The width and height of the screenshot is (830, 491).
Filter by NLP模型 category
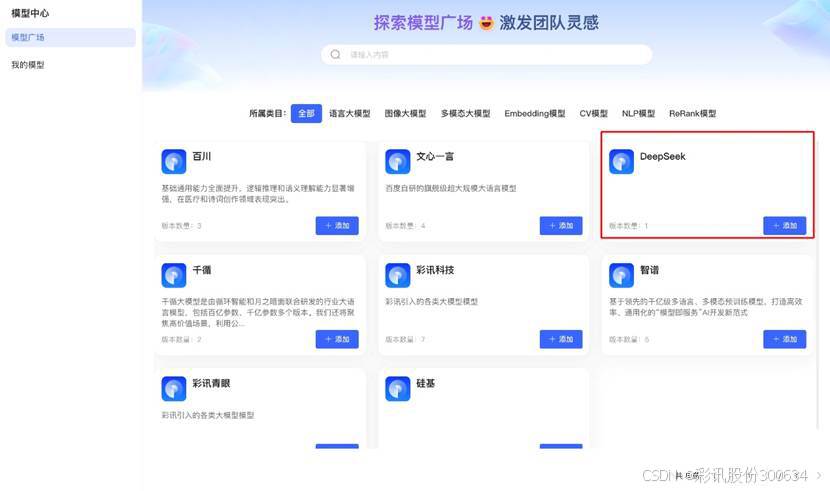[x=638, y=113]
